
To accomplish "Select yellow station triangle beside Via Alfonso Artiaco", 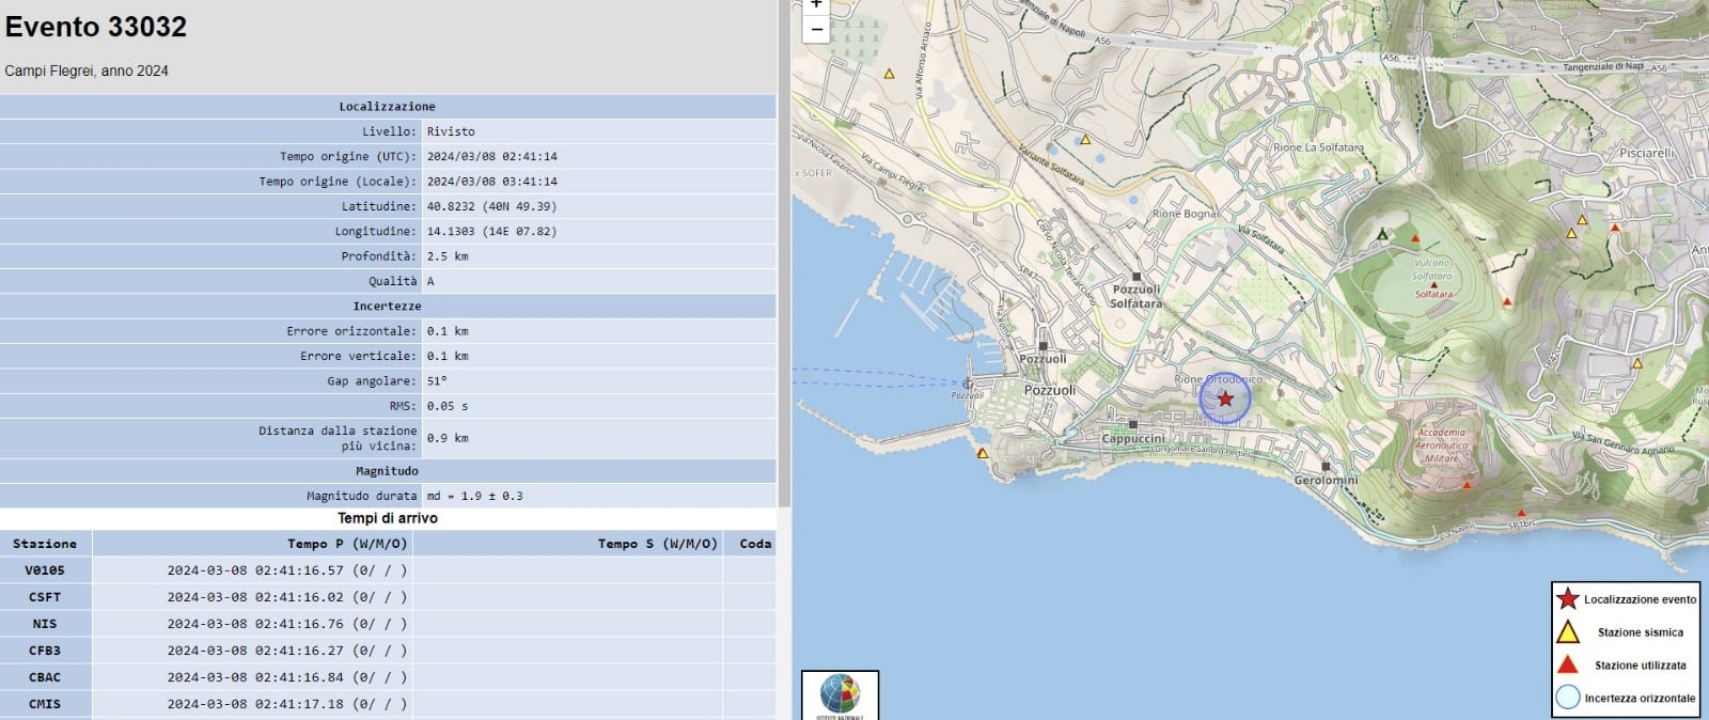I will point(889,74).
